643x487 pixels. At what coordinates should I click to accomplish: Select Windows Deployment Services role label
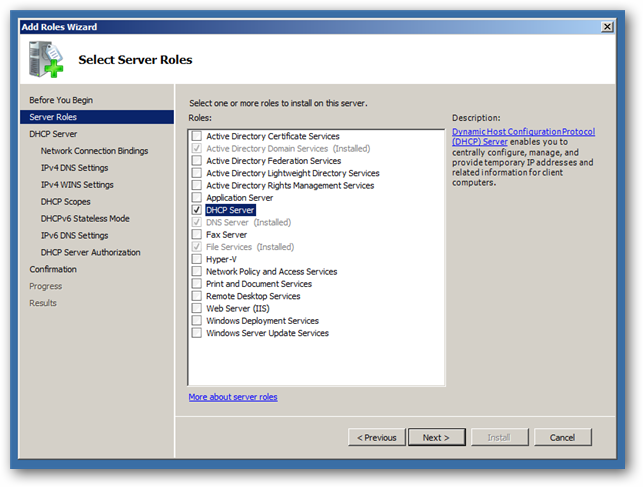[262, 321]
